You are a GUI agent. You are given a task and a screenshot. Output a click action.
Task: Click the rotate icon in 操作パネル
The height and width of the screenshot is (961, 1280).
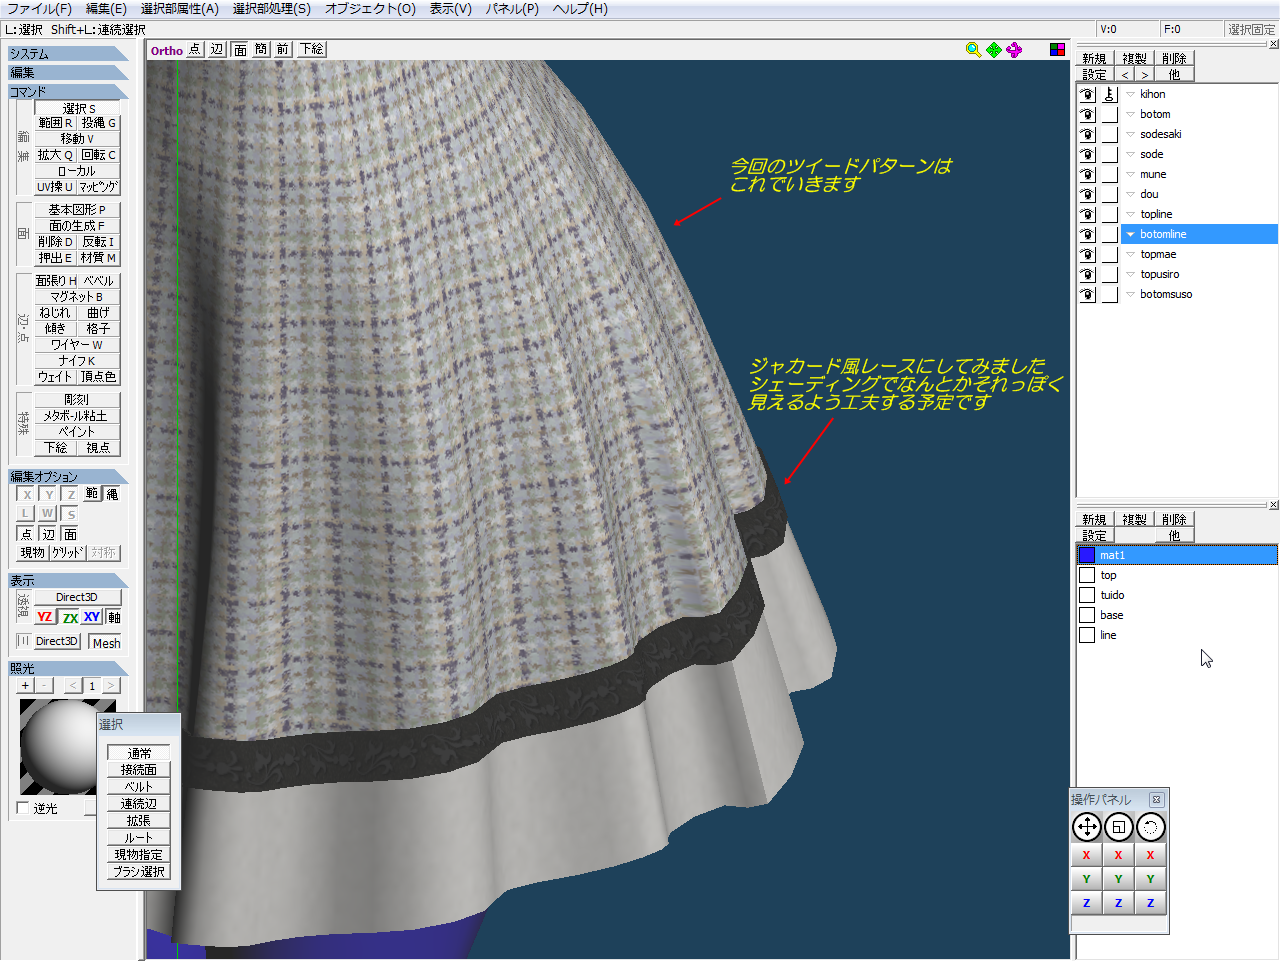(x=1150, y=827)
